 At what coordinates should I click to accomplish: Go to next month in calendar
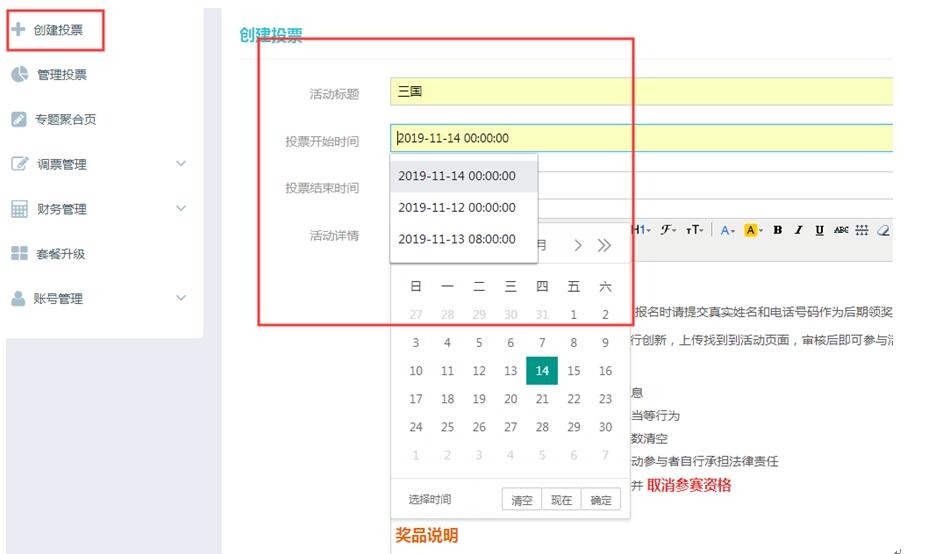(578, 245)
